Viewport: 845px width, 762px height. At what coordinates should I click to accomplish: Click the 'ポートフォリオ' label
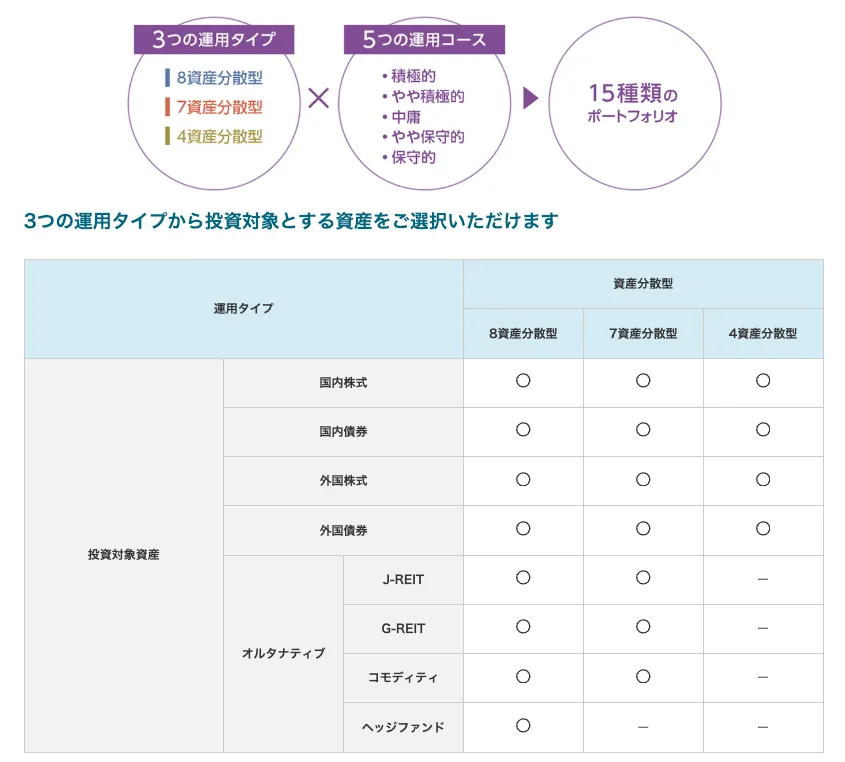(x=633, y=116)
